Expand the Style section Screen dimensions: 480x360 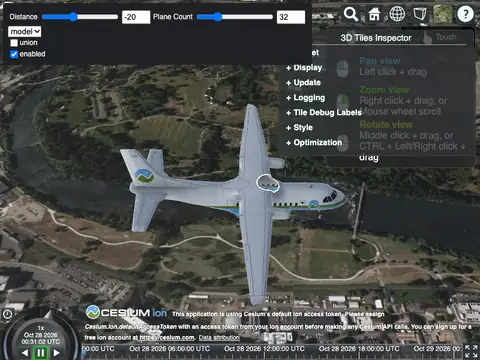coord(299,128)
